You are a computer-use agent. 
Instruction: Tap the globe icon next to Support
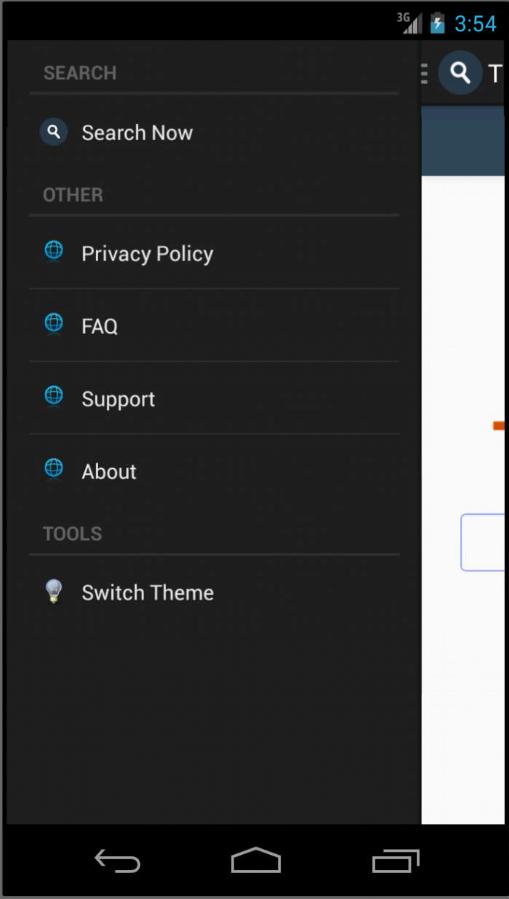pyautogui.click(x=54, y=395)
